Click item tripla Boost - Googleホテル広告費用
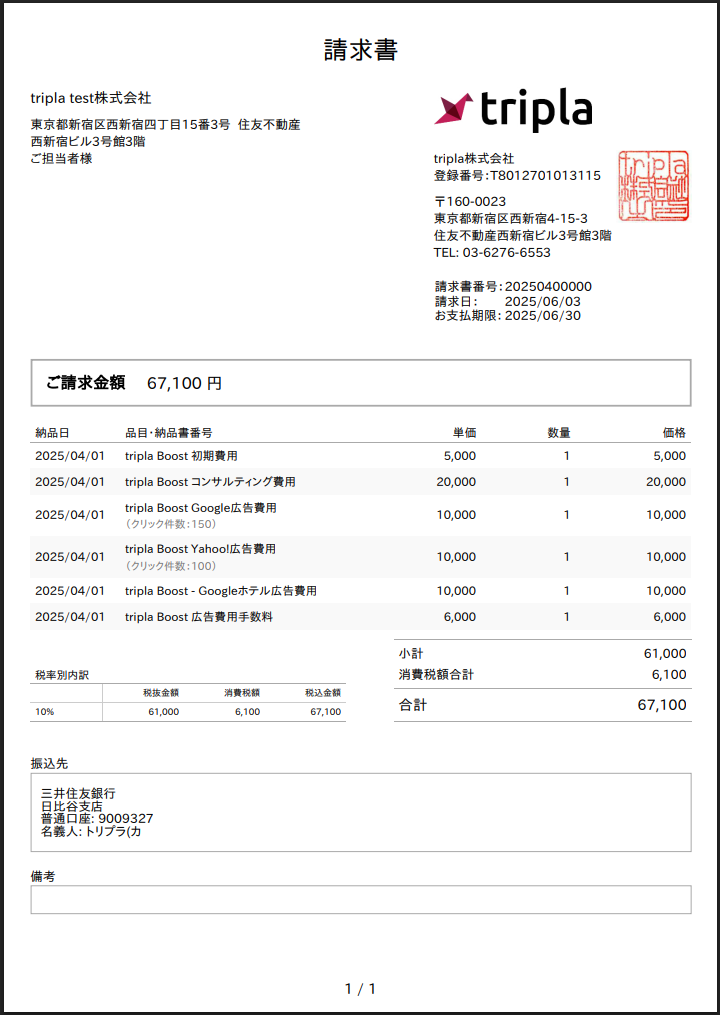Screen dimensions: 720x1015 tap(221, 591)
